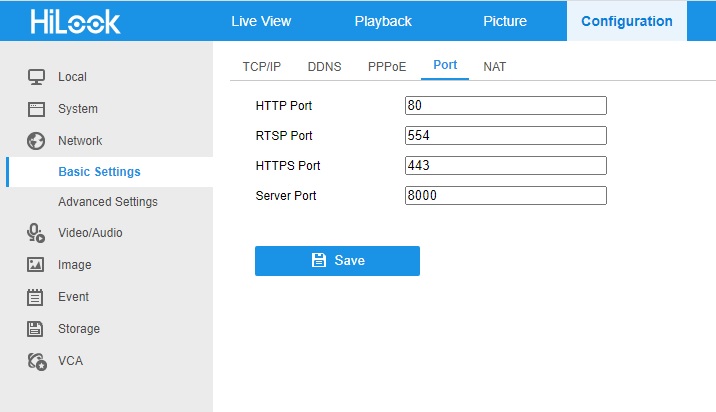This screenshot has height=412, width=716.
Task: Click the Local monitor icon in sidebar
Action: pyautogui.click(x=36, y=77)
